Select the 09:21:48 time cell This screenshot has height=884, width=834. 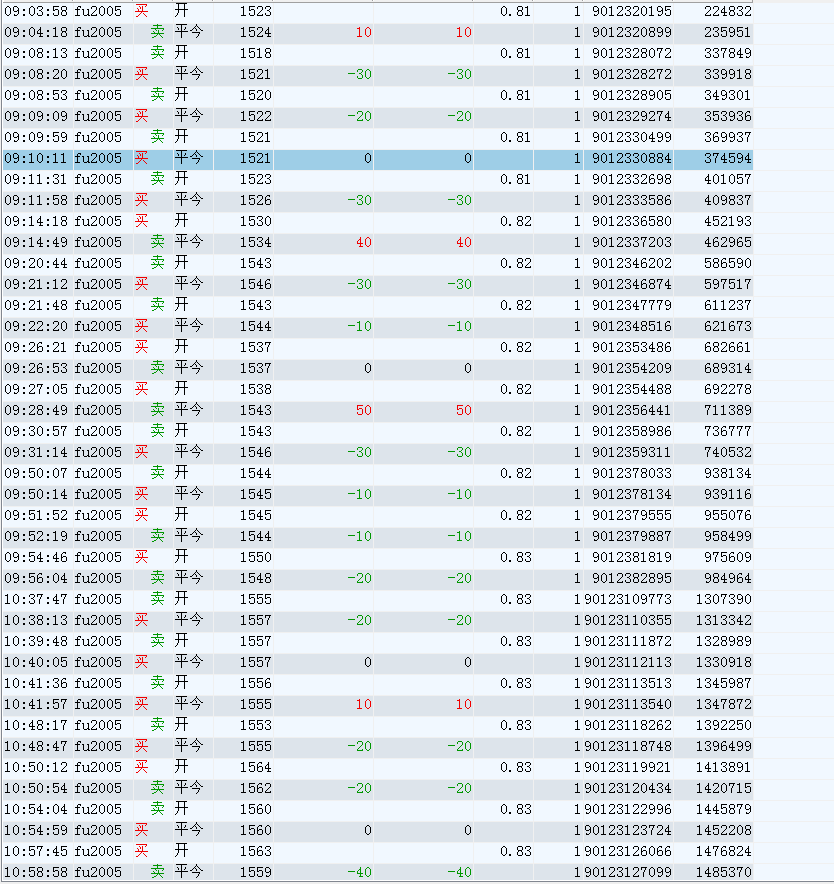36,306
